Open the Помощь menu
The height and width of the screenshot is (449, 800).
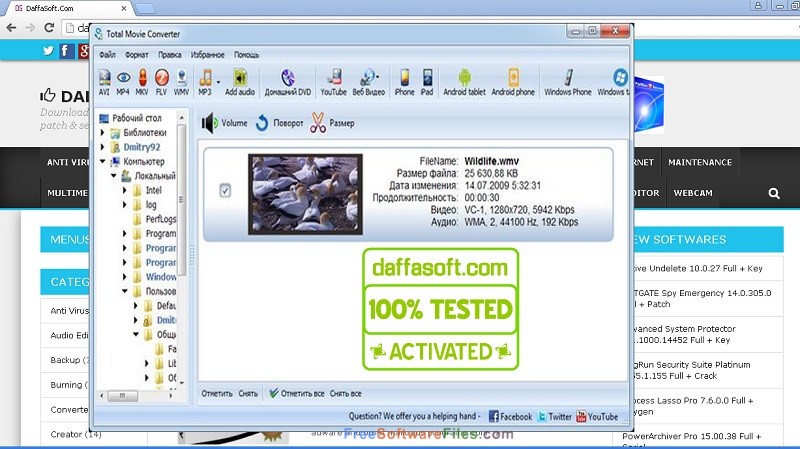coord(246,55)
